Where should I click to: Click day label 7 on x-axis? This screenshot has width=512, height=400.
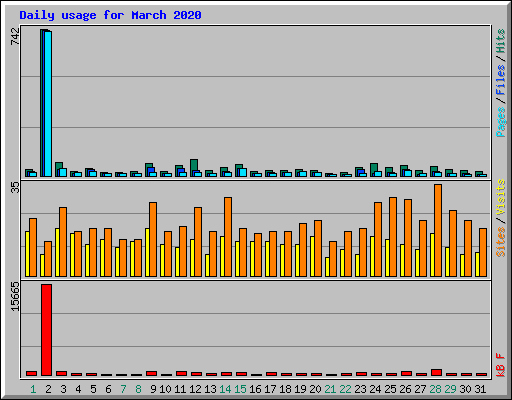click(123, 389)
